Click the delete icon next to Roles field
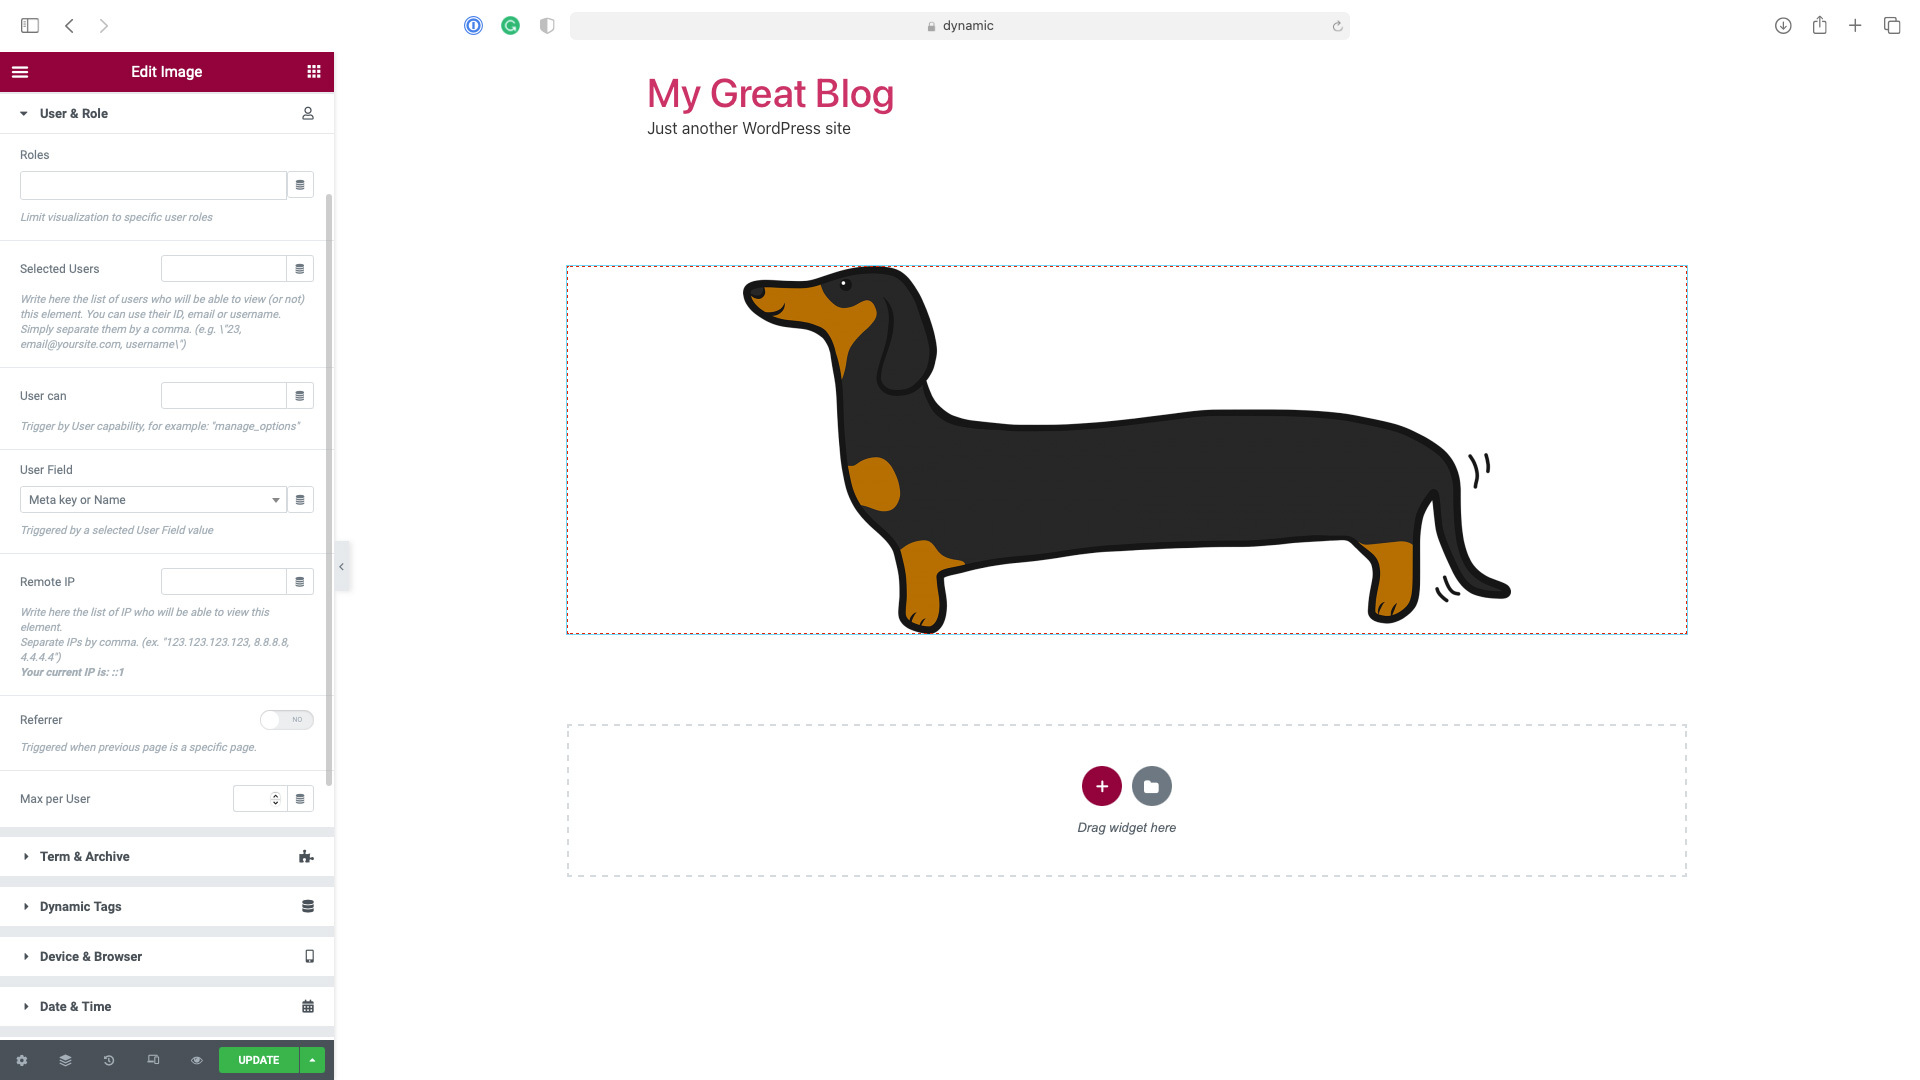1920x1080 pixels. [299, 185]
